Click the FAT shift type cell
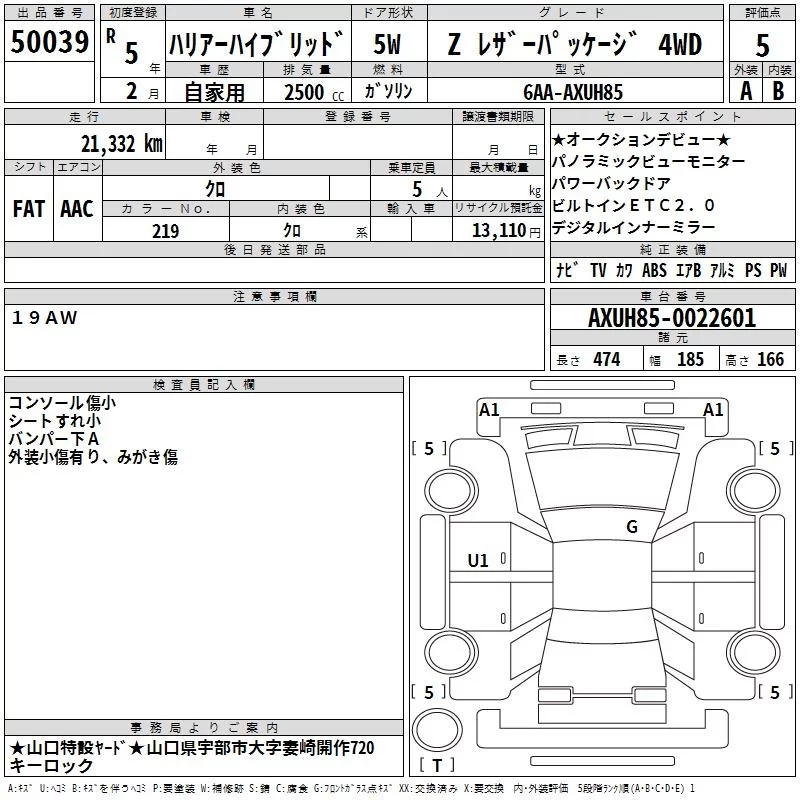This screenshot has height=800, width=800. [28, 208]
